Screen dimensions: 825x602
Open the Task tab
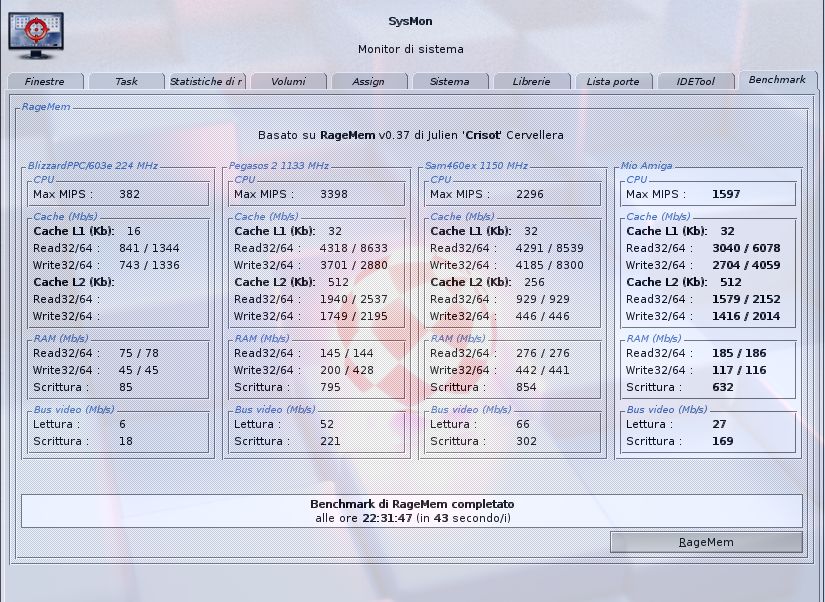pyautogui.click(x=126, y=81)
